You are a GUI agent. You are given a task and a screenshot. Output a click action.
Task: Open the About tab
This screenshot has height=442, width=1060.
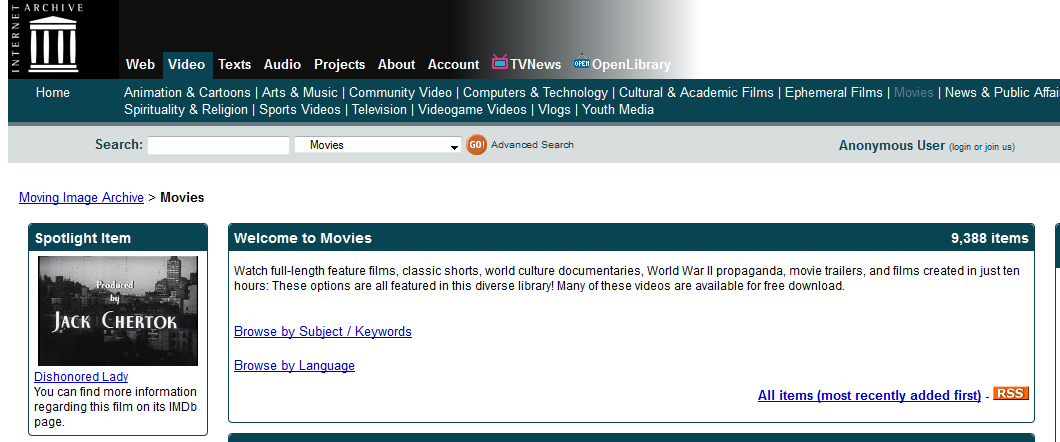pos(396,65)
